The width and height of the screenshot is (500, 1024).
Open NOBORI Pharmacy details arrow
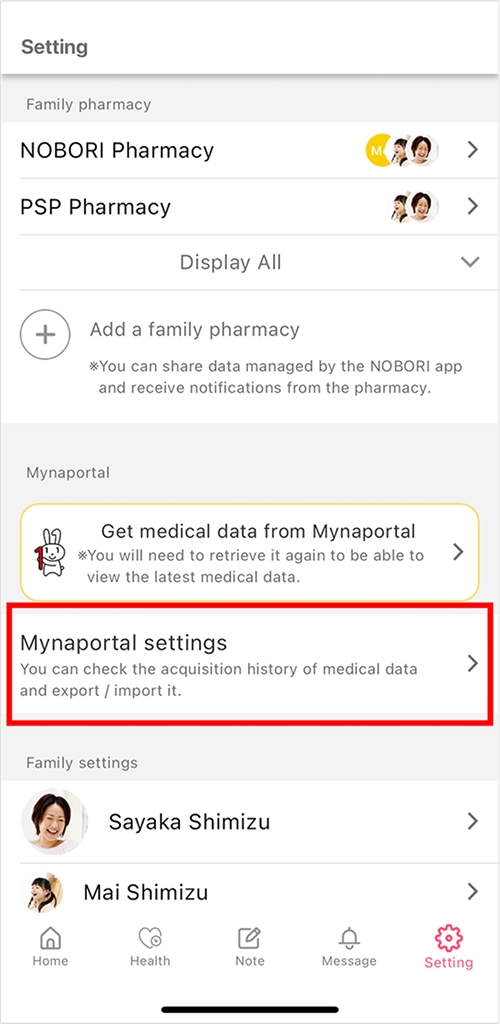click(473, 150)
